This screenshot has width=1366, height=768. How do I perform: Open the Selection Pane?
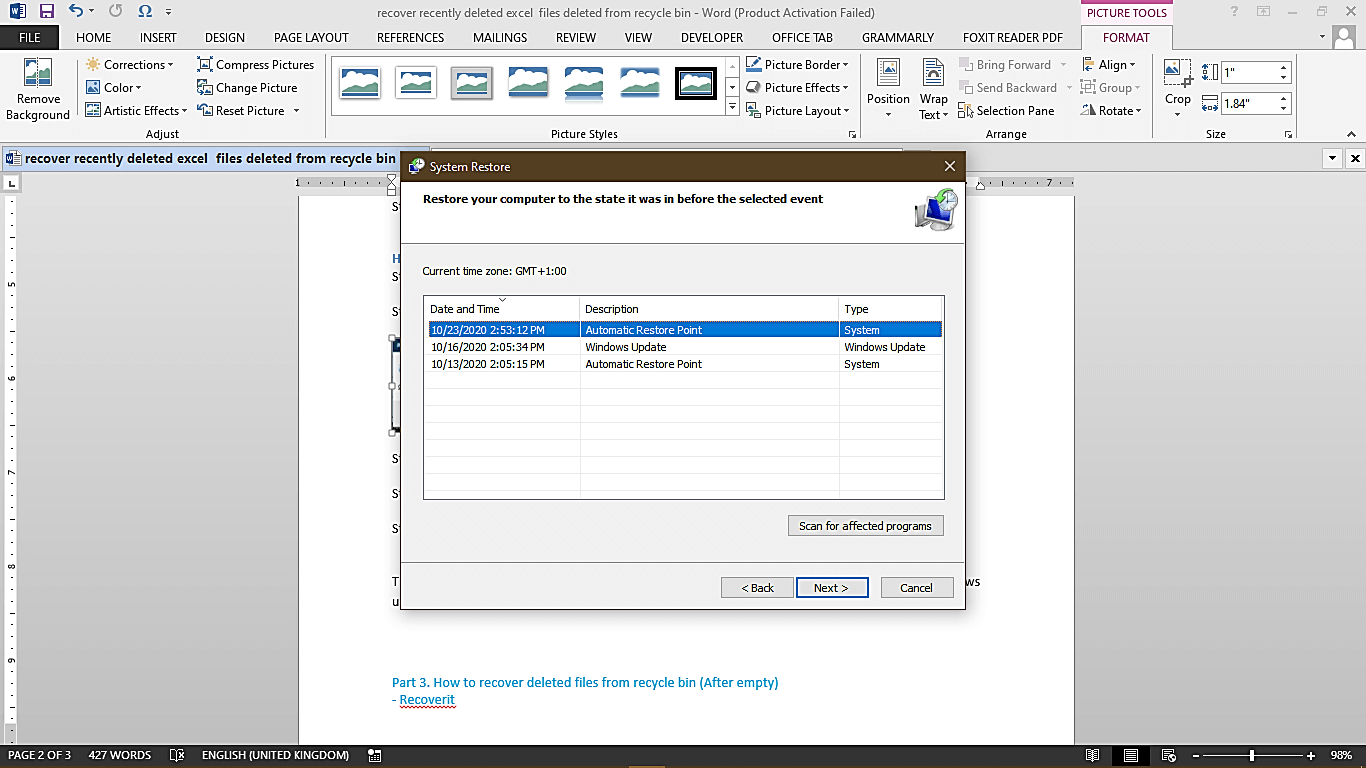pos(1012,110)
